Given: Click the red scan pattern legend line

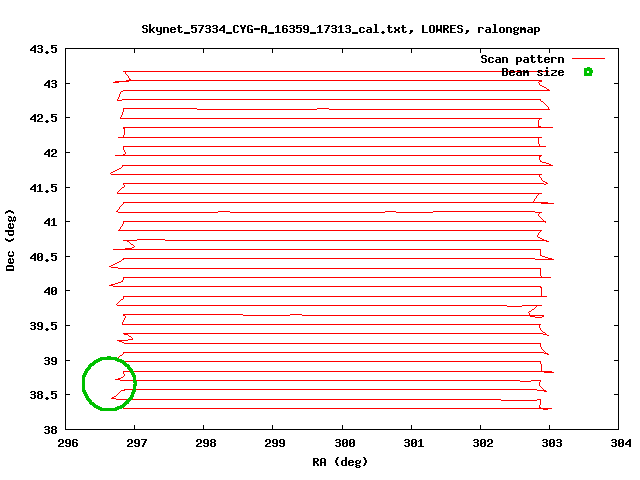Looking at the screenshot, I should click(588, 59).
